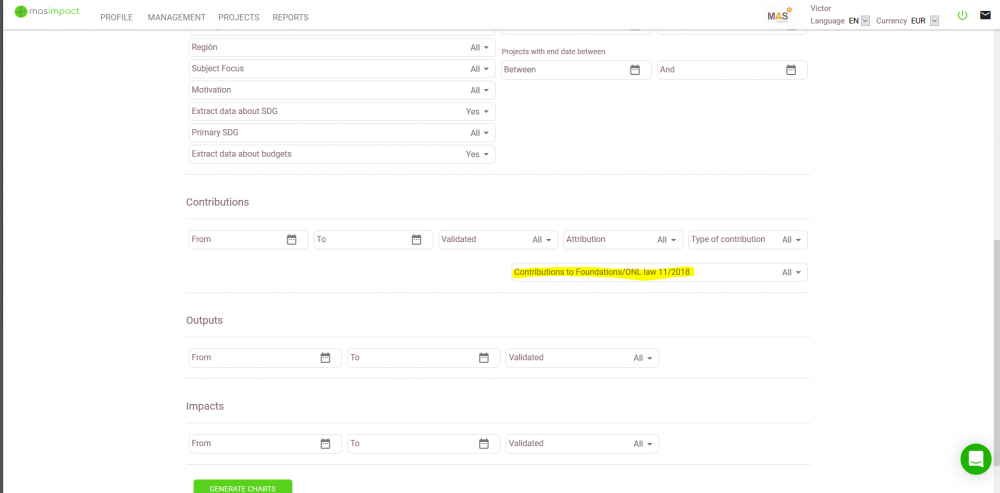Click the green power logout icon
1000x493 pixels.
click(x=962, y=15)
